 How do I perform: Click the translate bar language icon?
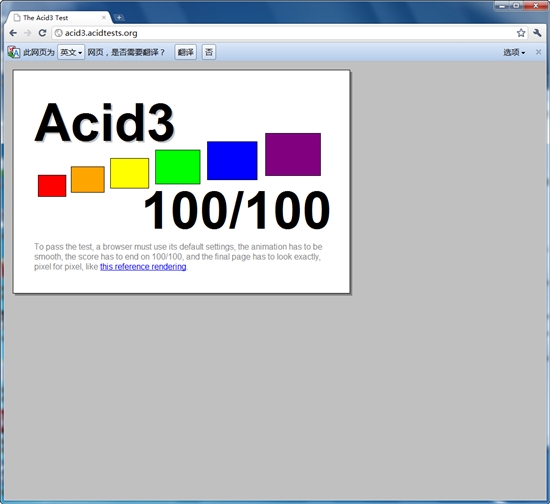[x=14, y=52]
